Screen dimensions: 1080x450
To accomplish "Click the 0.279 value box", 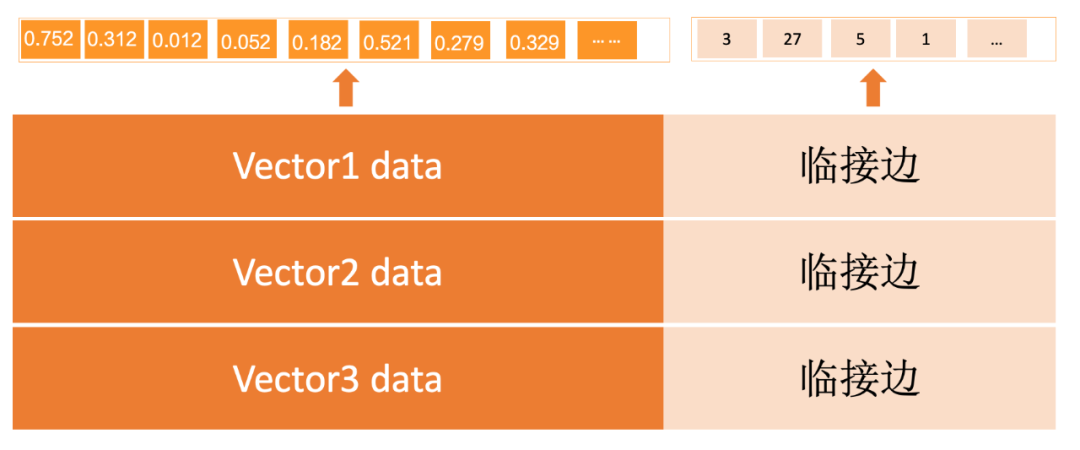I will coord(461,39).
